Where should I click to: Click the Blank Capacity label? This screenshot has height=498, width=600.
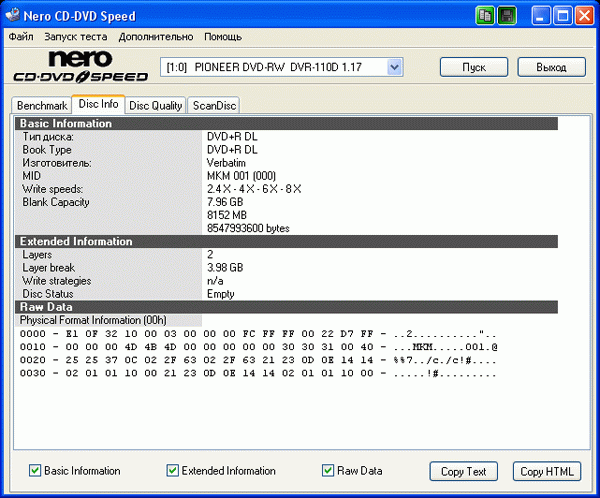pos(55,202)
